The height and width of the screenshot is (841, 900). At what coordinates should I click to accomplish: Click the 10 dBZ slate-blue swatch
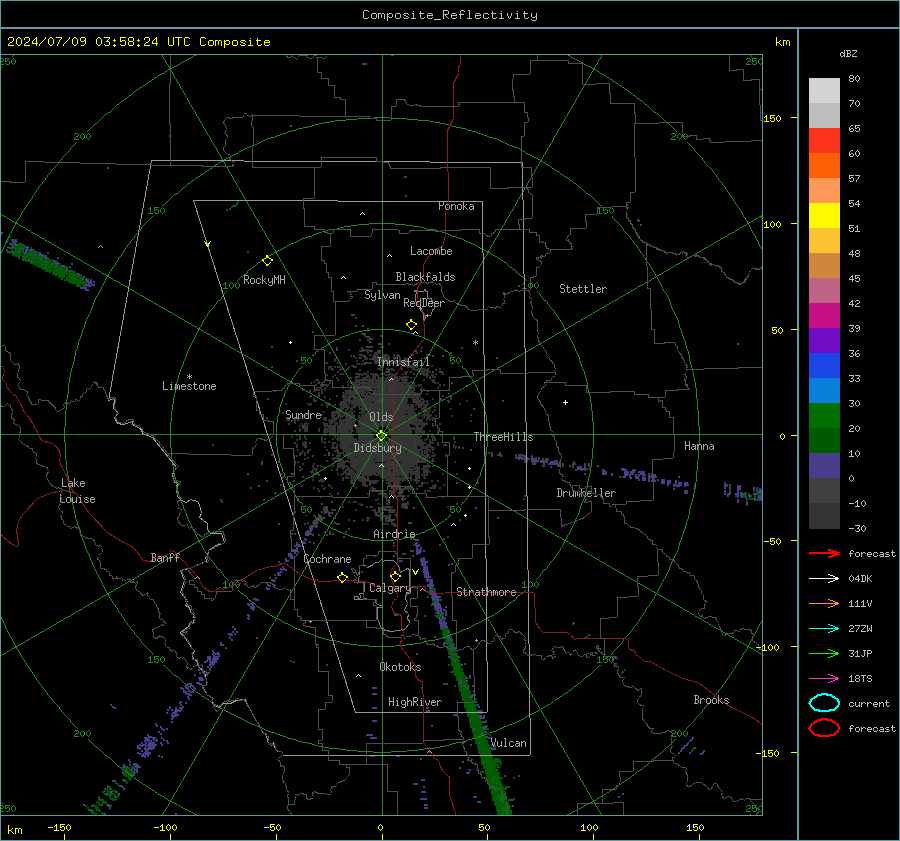824,466
